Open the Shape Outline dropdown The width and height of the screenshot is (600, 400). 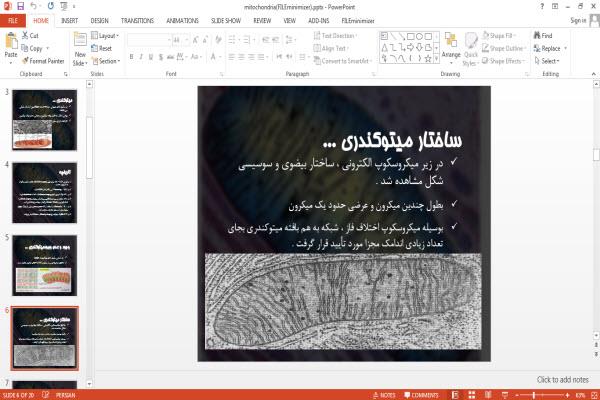pos(504,48)
